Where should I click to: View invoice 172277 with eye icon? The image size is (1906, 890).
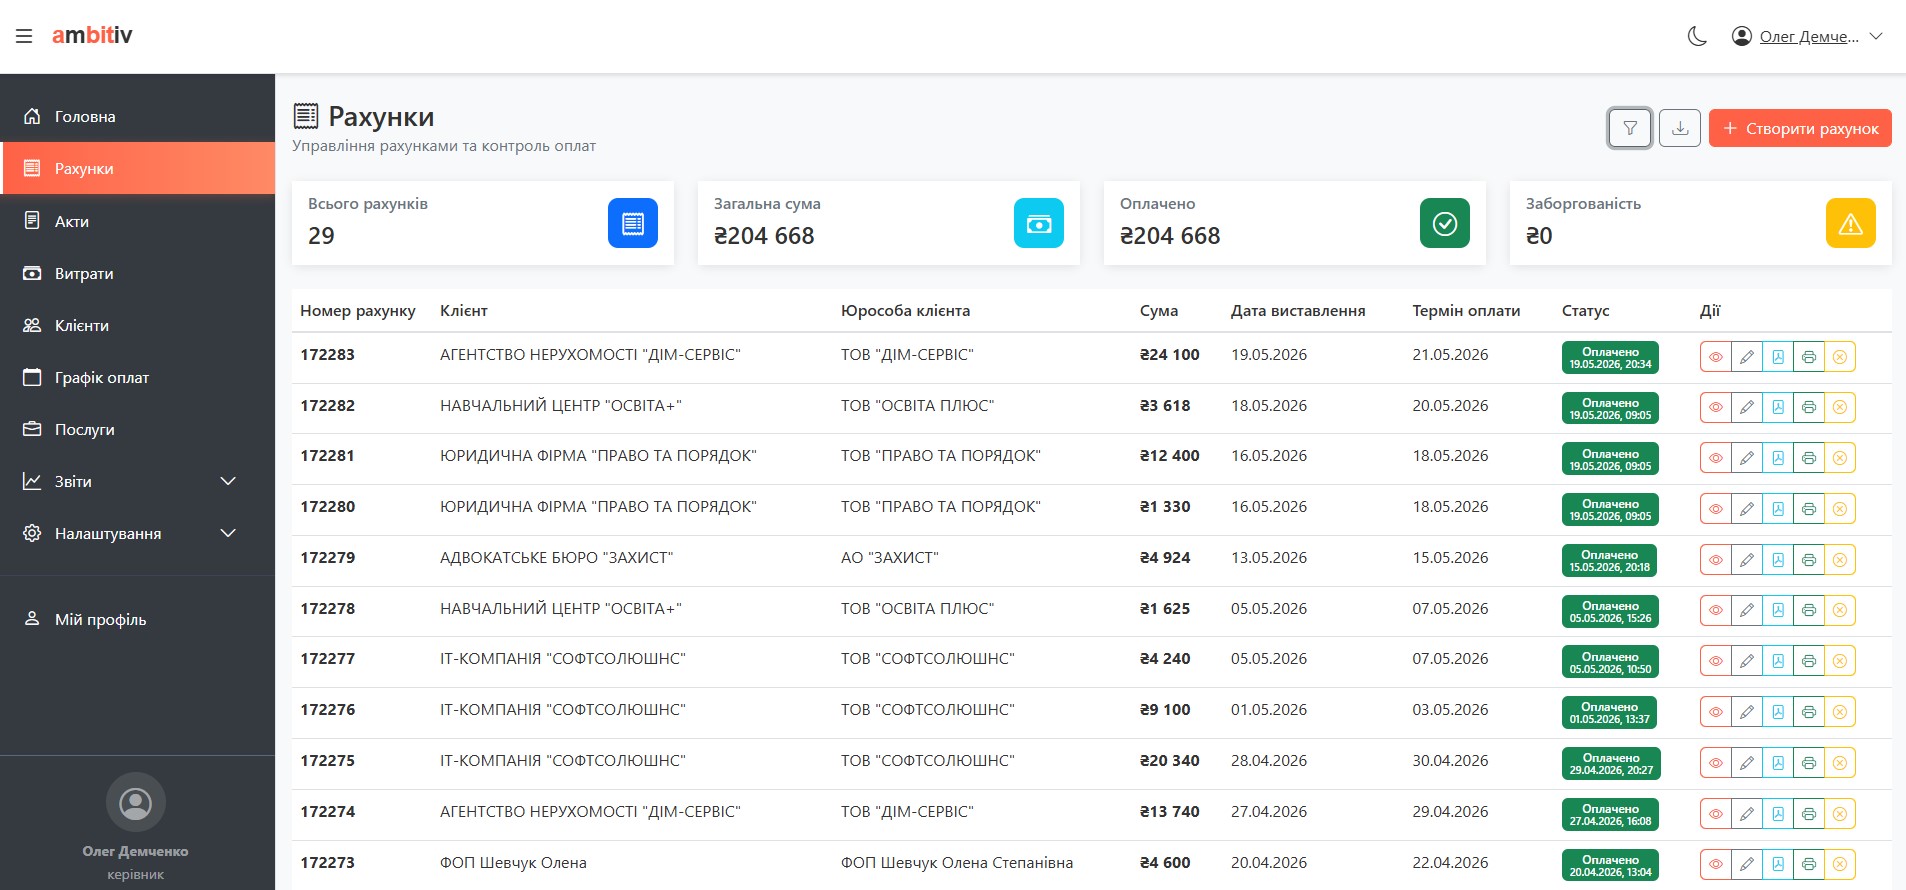(x=1716, y=661)
